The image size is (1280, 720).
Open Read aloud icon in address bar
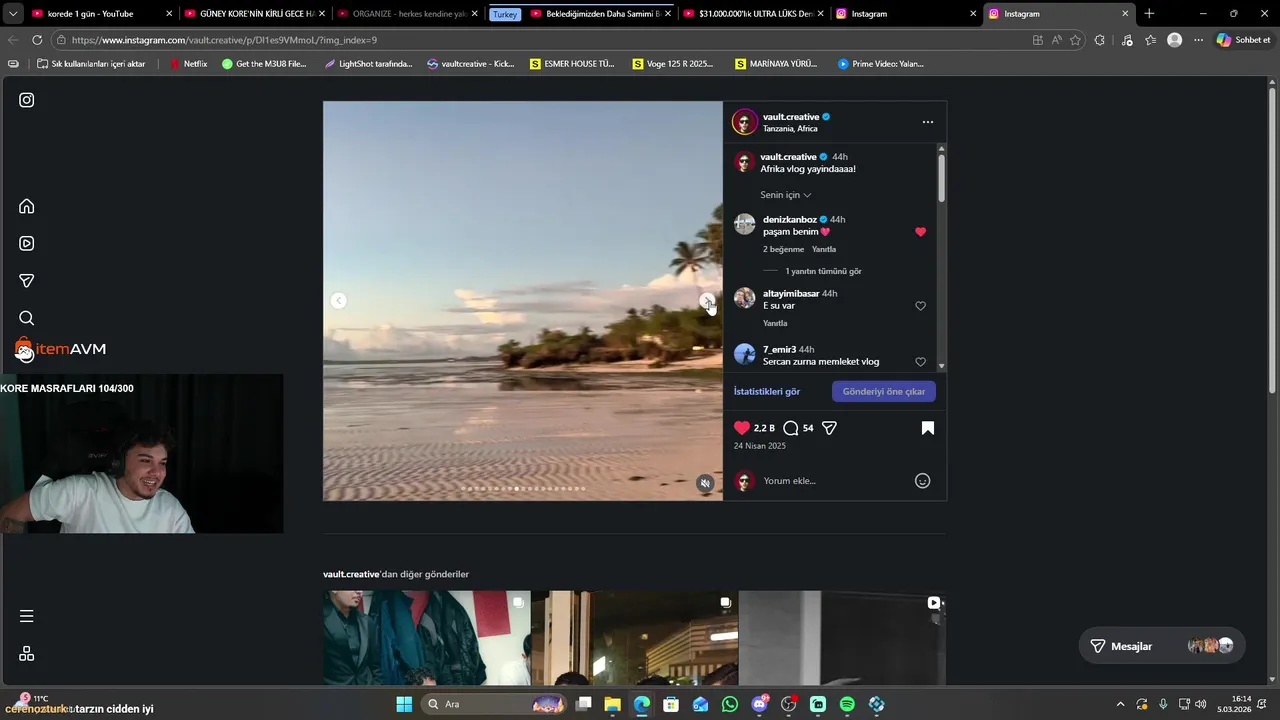[1057, 40]
